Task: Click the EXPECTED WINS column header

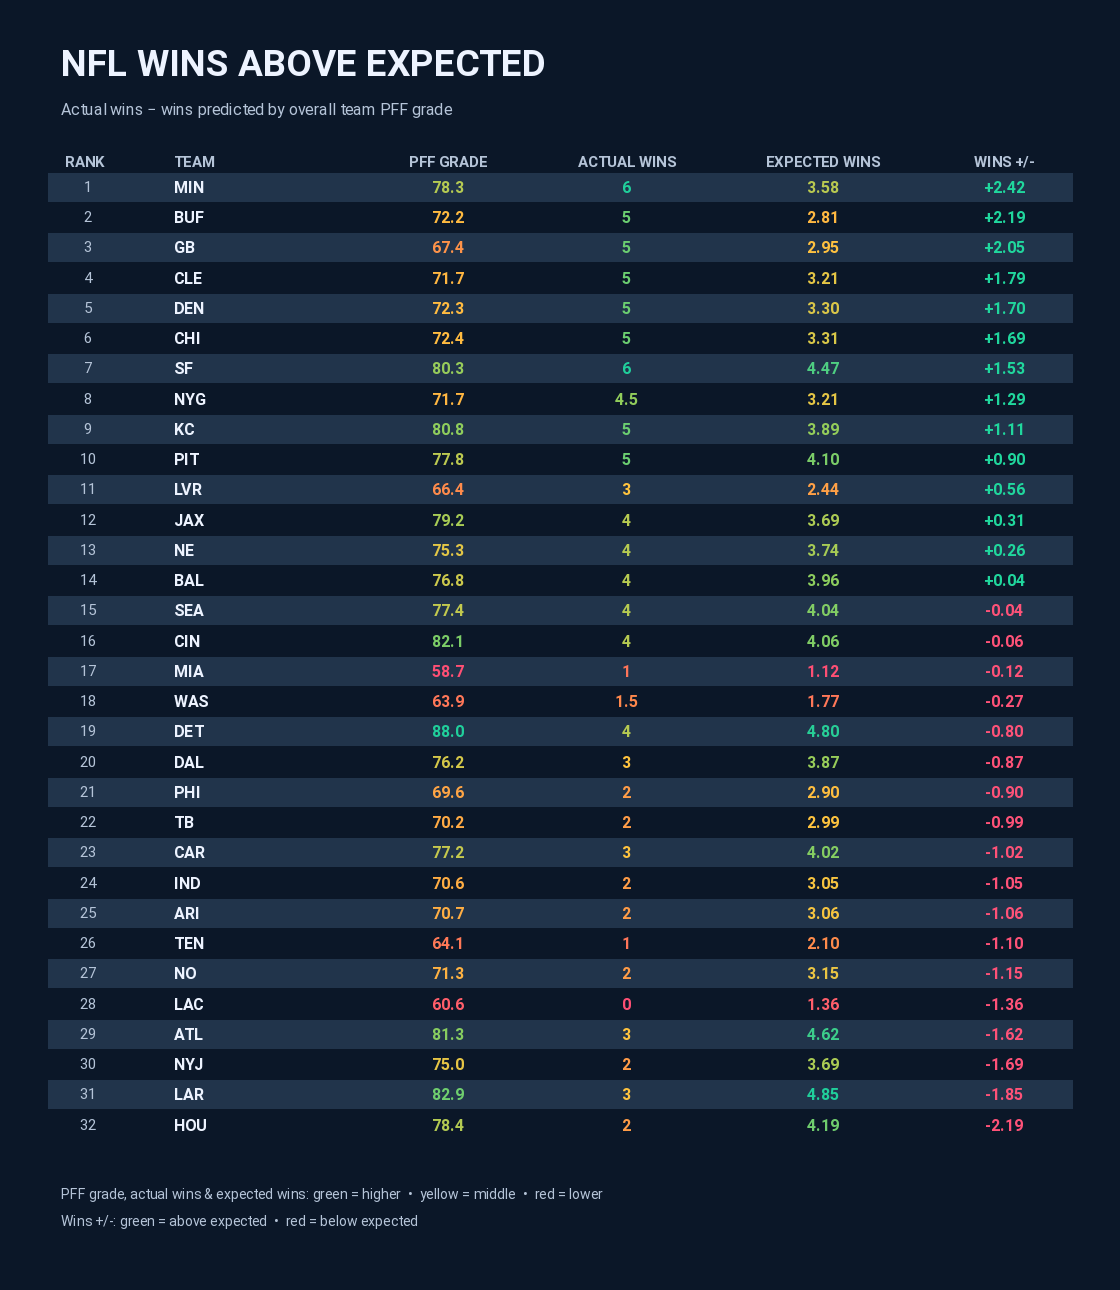Action: pyautogui.click(x=823, y=162)
